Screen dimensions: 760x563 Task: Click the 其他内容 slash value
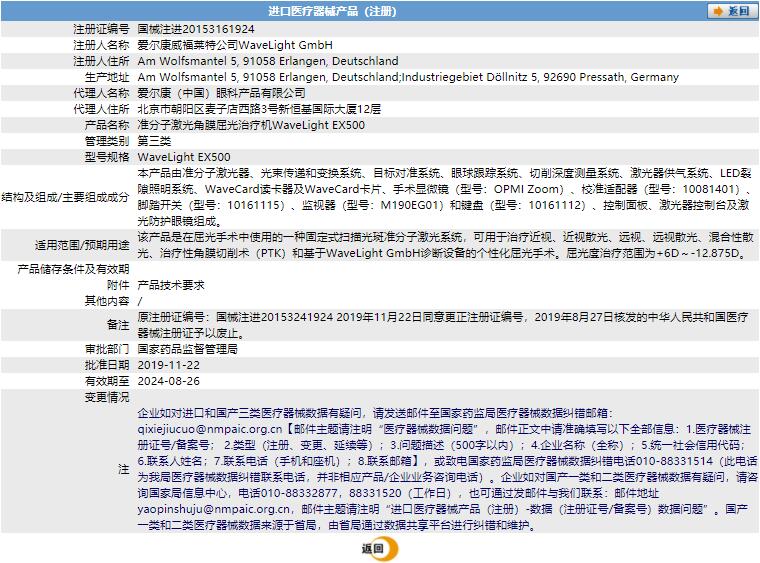pos(140,301)
